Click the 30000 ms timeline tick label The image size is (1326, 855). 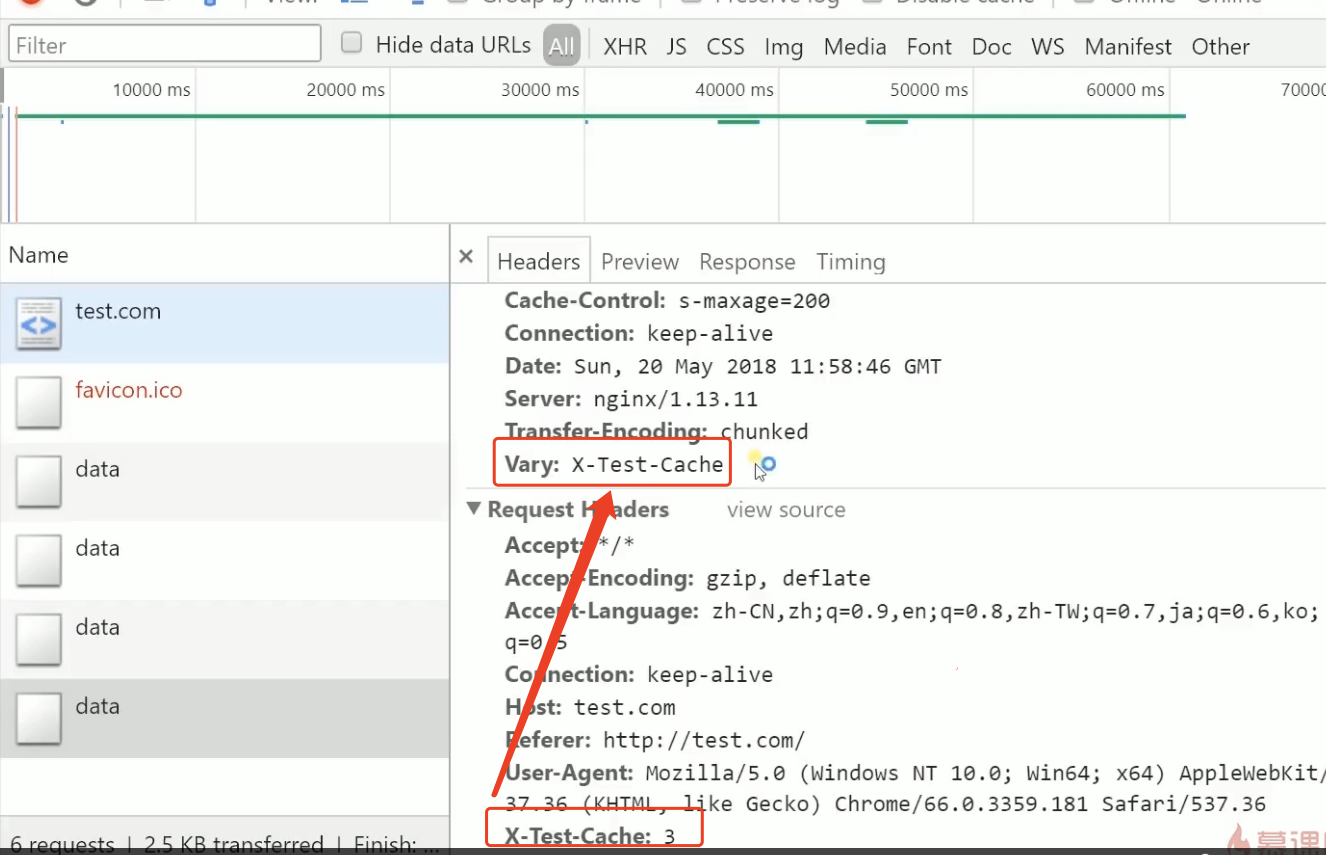tap(540, 90)
